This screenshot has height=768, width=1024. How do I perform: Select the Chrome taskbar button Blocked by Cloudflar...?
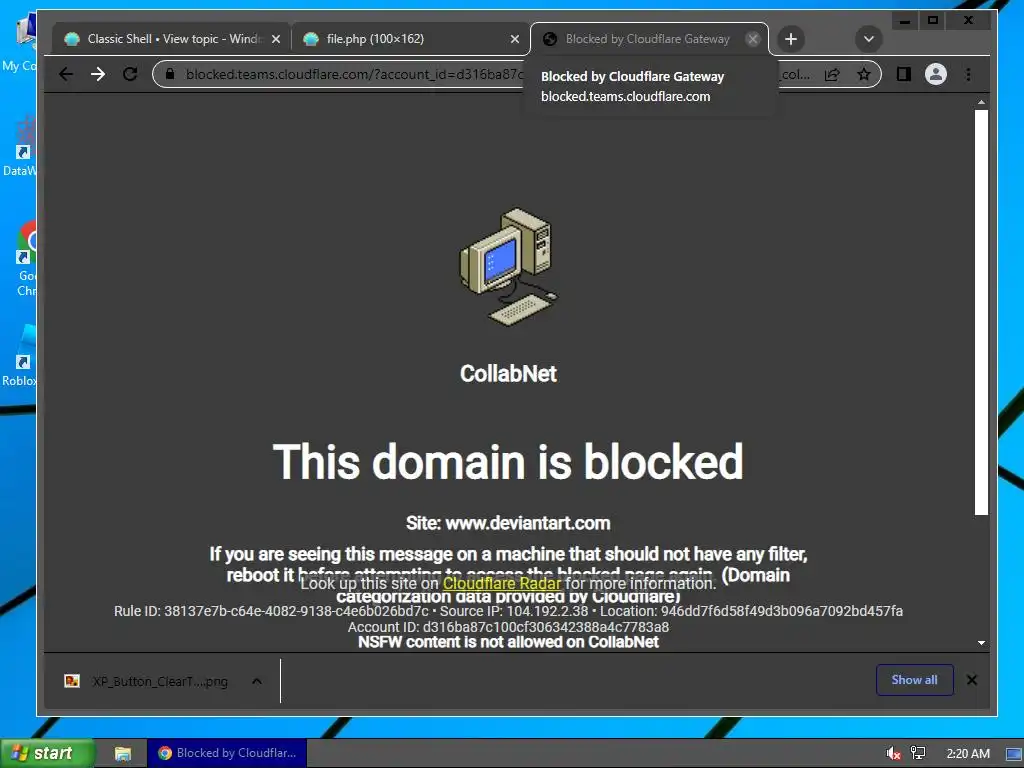point(227,753)
